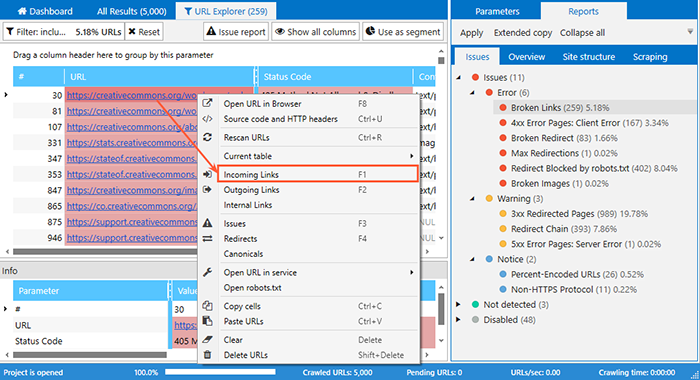Click the Info panel horizontal scrollbar
This screenshot has width=700, height=380.
click(x=90, y=355)
